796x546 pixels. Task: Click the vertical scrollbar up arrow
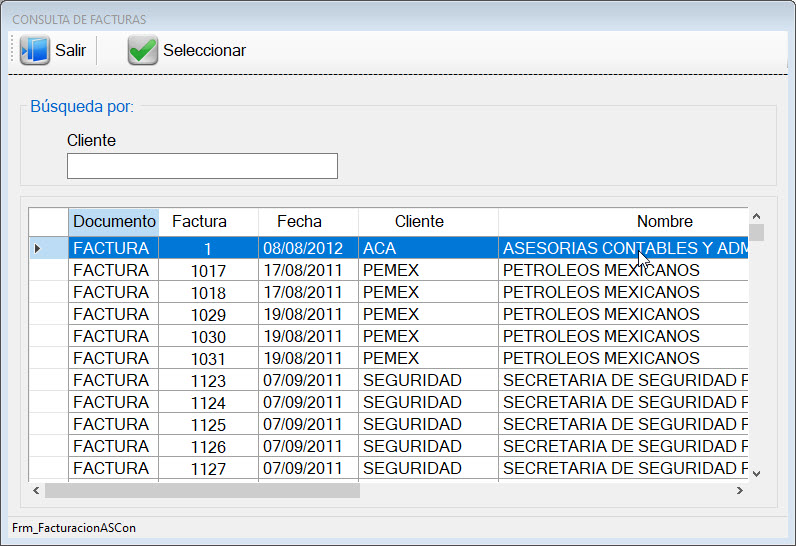[756, 216]
